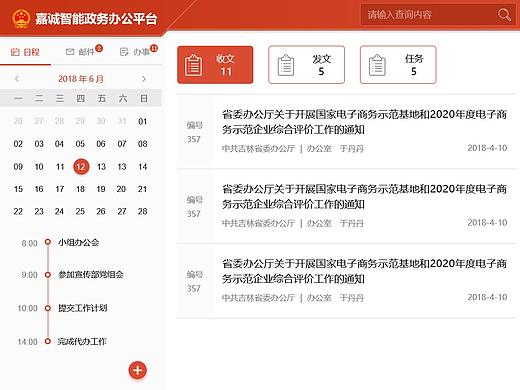Select date 15 in calendar
Viewport: 520px width, 390px height.
tap(18, 189)
